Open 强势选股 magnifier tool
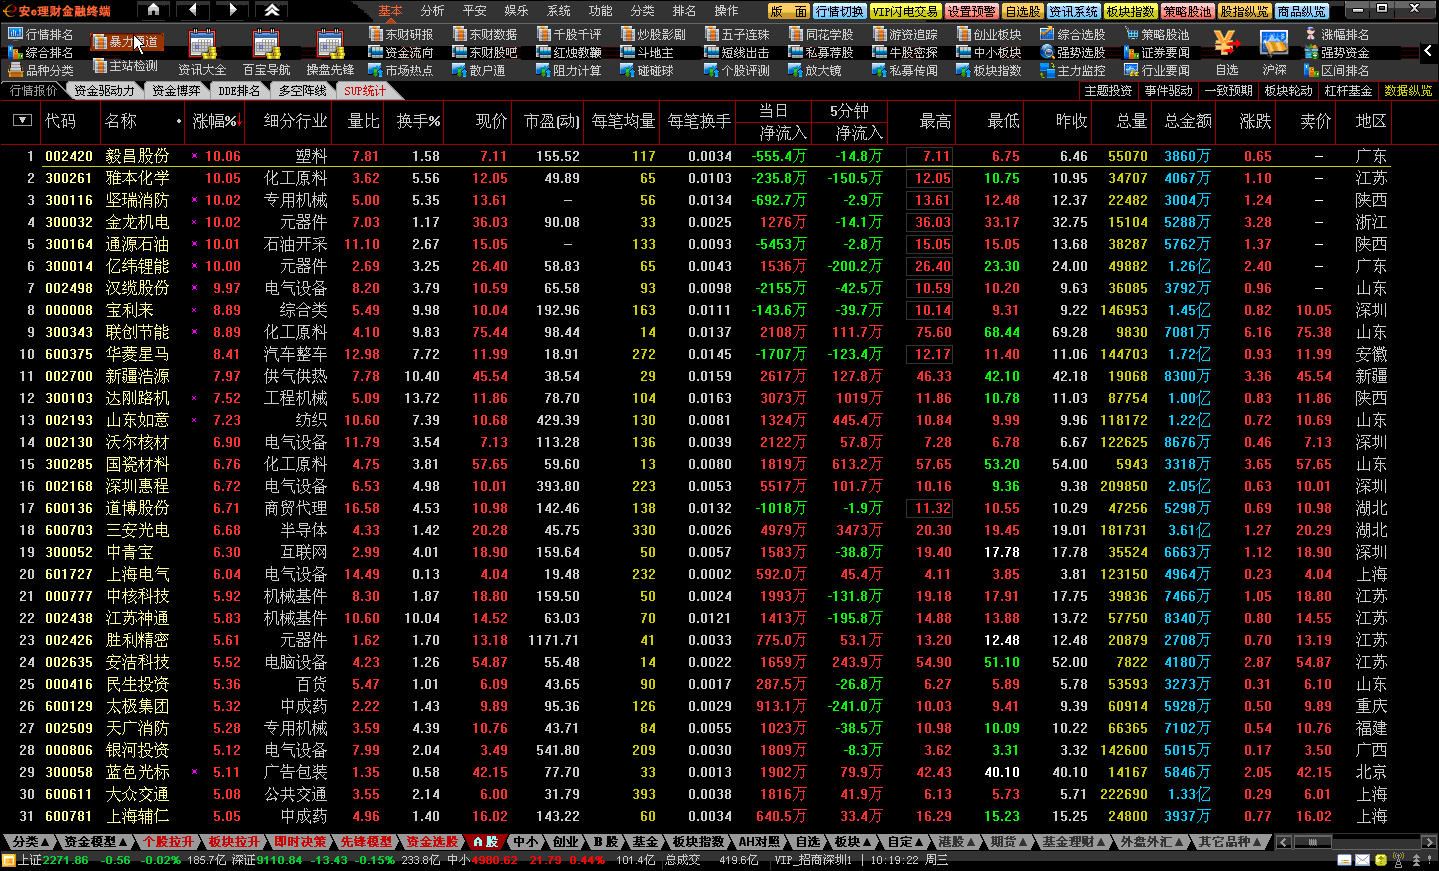This screenshot has width=1439, height=871. coord(1072,52)
